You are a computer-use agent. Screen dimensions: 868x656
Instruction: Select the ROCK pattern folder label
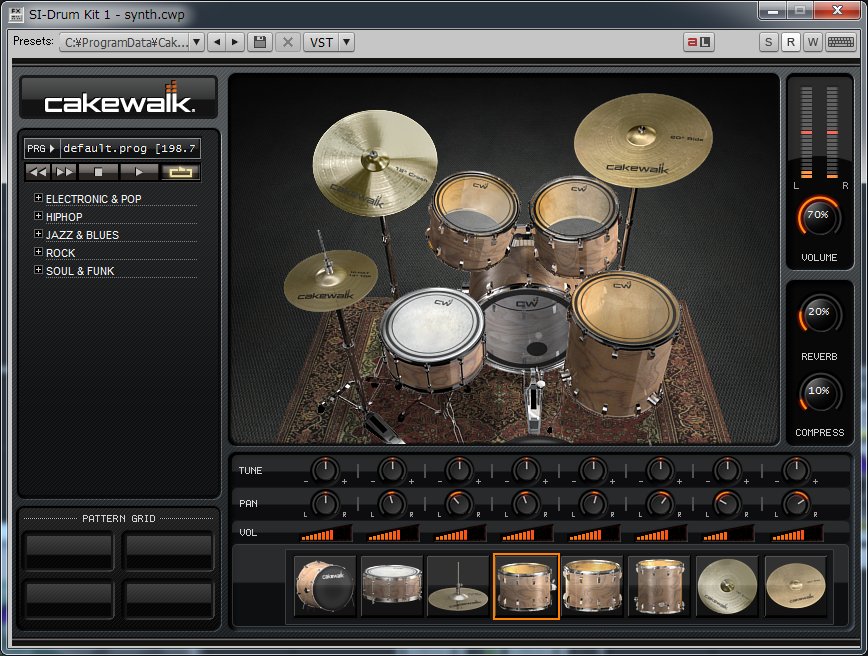click(60, 253)
